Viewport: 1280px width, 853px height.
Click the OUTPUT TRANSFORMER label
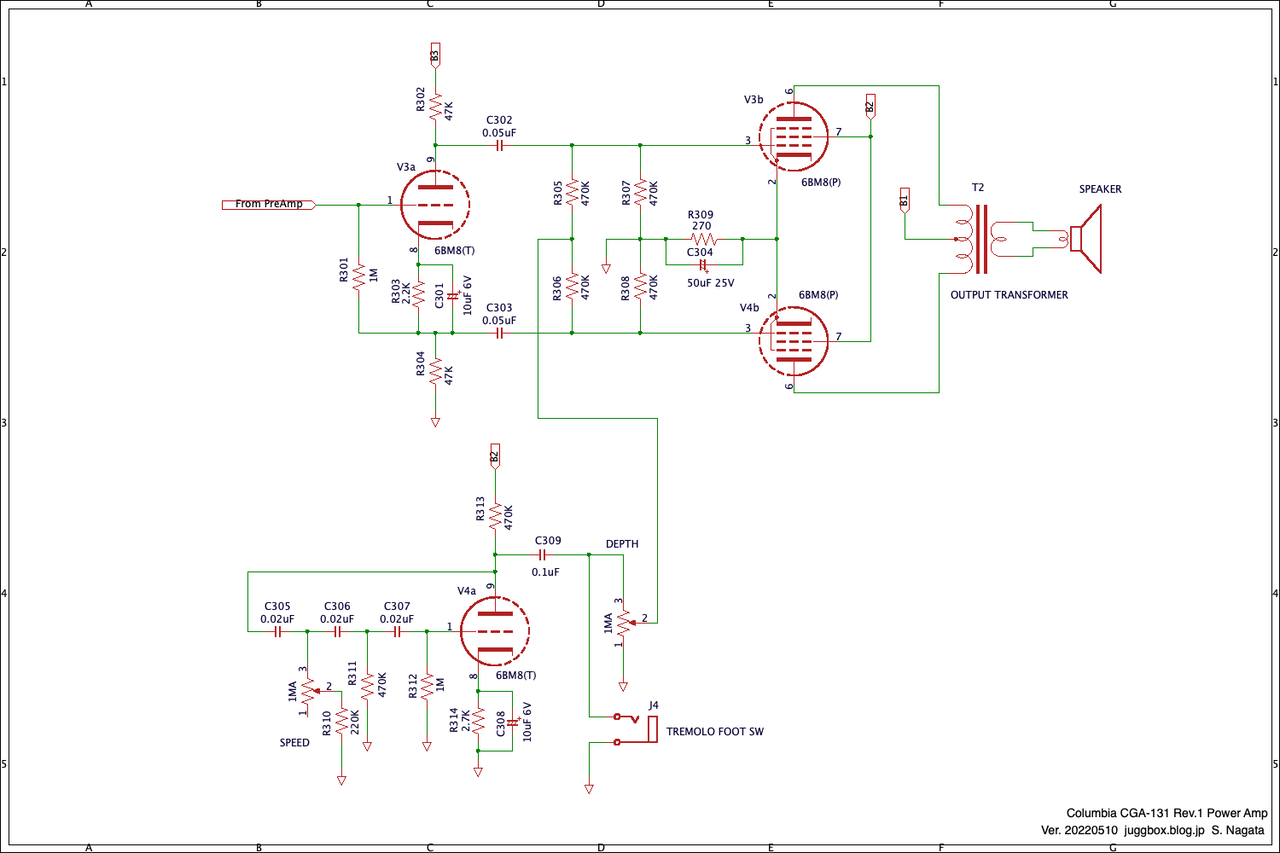(x=1009, y=295)
